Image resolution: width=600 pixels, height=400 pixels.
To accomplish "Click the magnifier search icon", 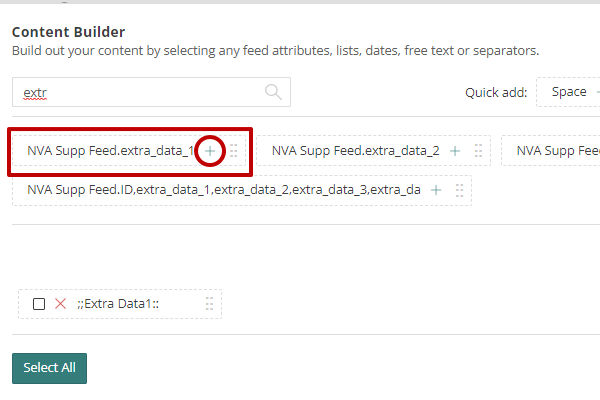I will (273, 92).
